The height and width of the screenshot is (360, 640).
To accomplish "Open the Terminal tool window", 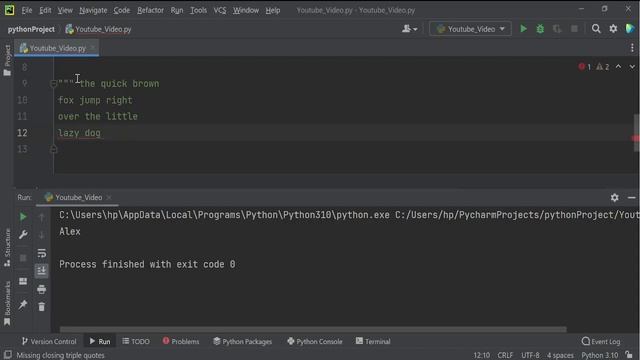I will 373,341.
